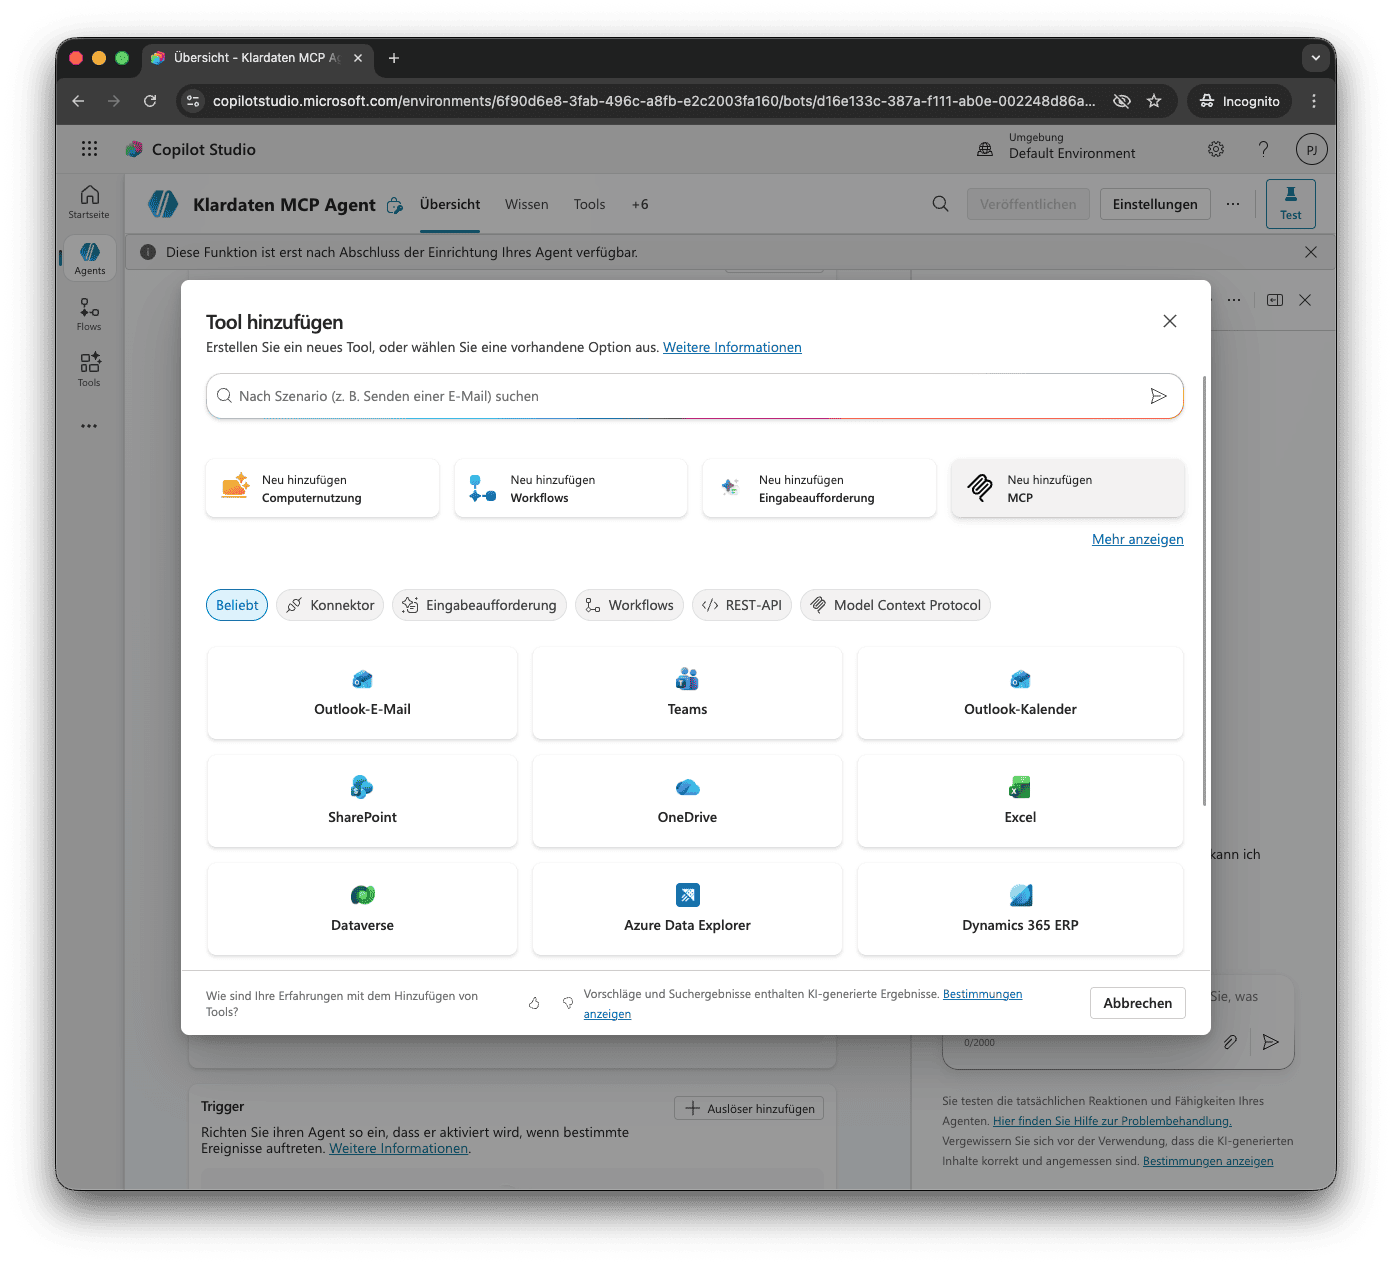The height and width of the screenshot is (1264, 1392).
Task: Add new Computernutzung tool
Action: point(322,488)
